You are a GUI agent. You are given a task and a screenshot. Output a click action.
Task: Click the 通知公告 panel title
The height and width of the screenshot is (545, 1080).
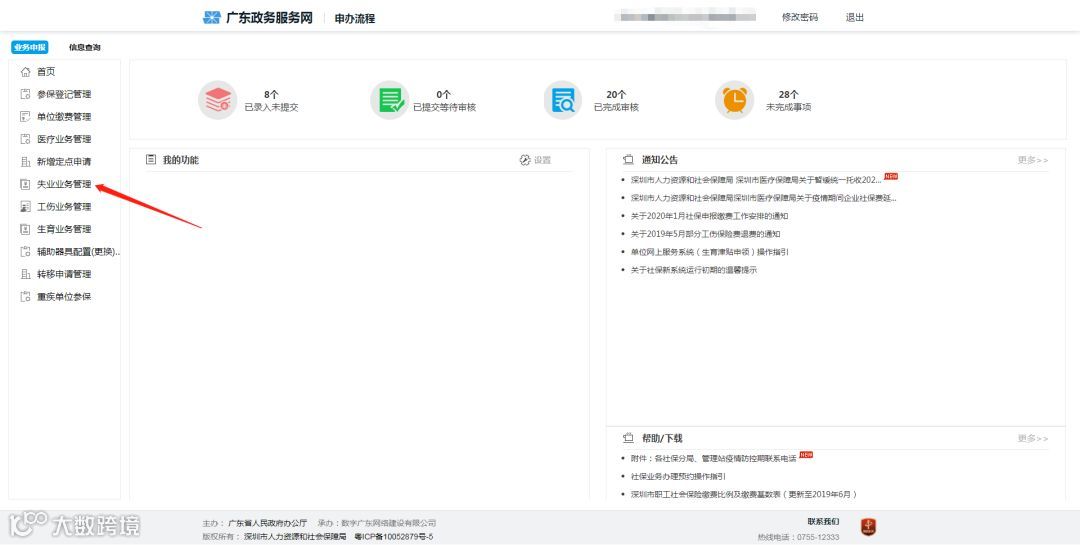(660, 160)
